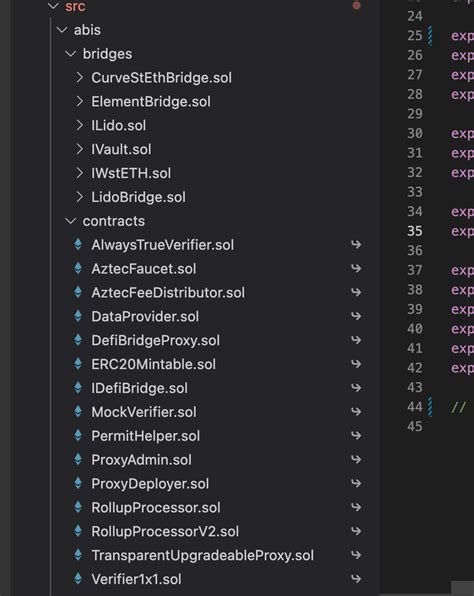Click line number 35 in editor gutter
The height and width of the screenshot is (596, 474).
click(x=415, y=231)
